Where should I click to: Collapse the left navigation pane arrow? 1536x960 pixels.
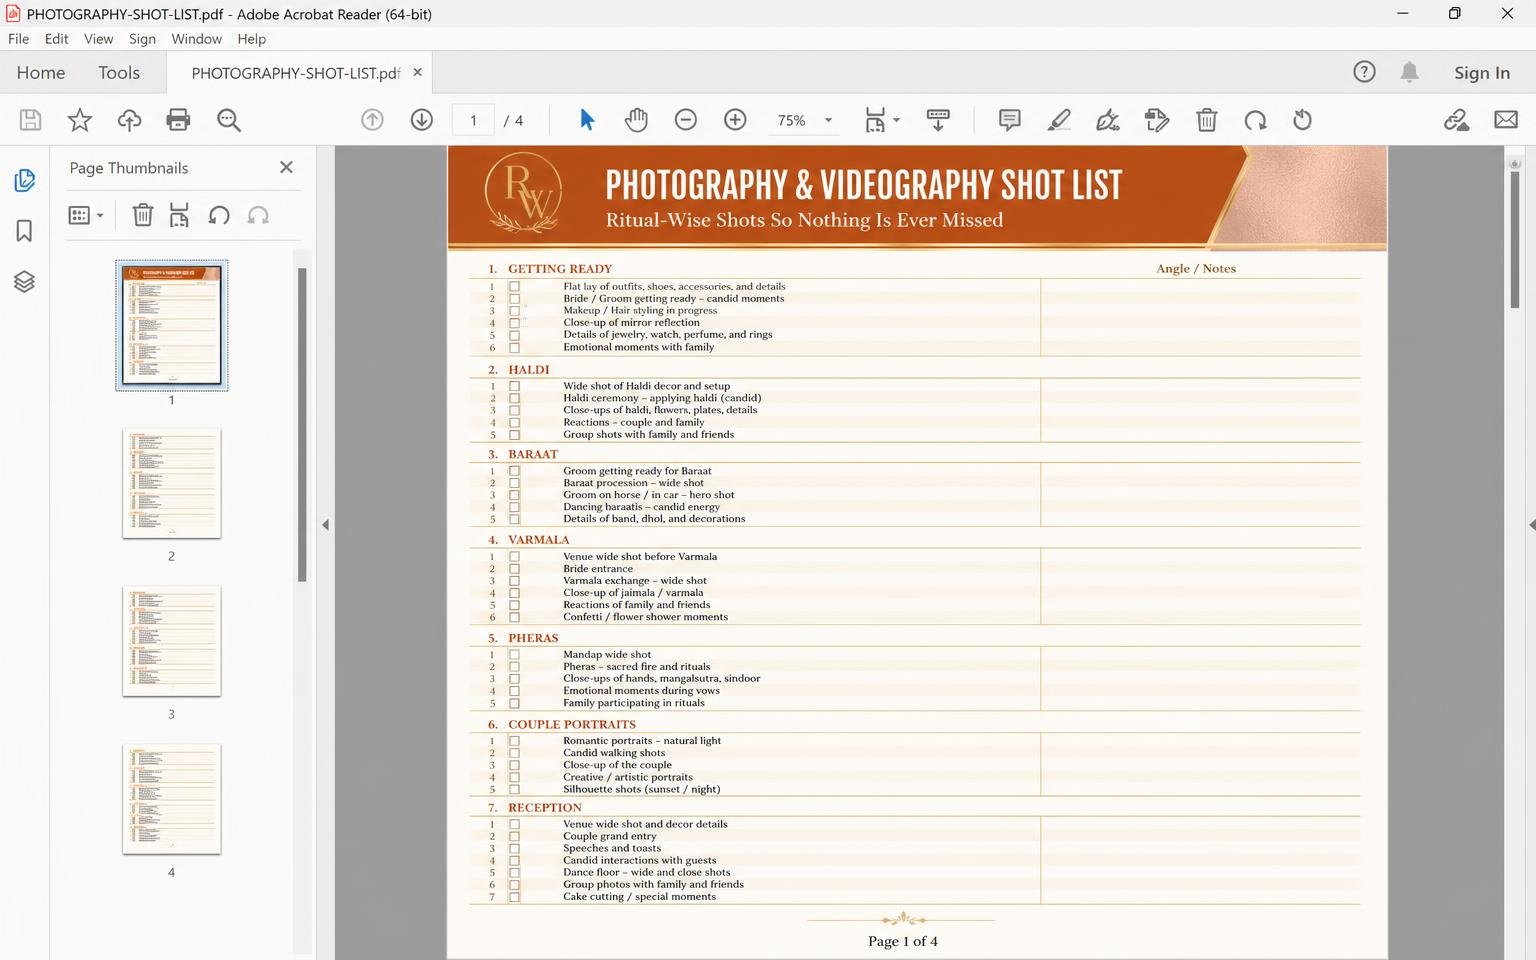pos(325,525)
